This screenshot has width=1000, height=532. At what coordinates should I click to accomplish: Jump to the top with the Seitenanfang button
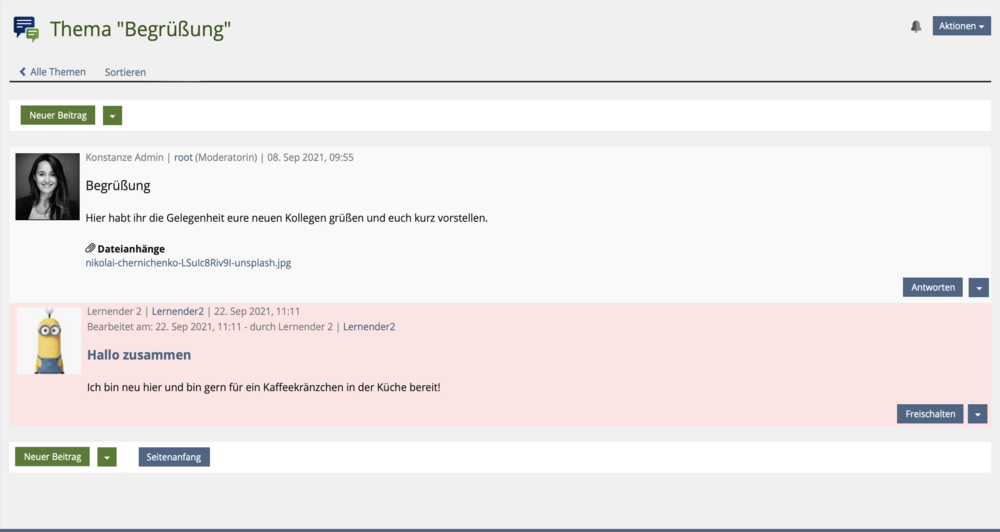pyautogui.click(x=174, y=457)
